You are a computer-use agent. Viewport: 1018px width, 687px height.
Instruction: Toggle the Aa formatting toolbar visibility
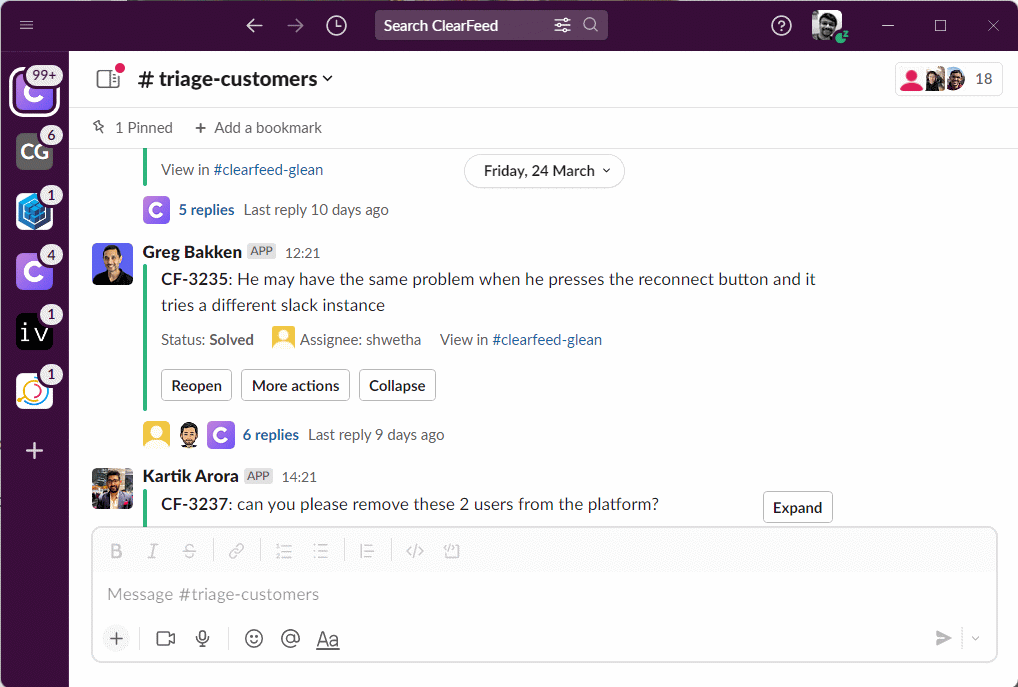(x=328, y=639)
